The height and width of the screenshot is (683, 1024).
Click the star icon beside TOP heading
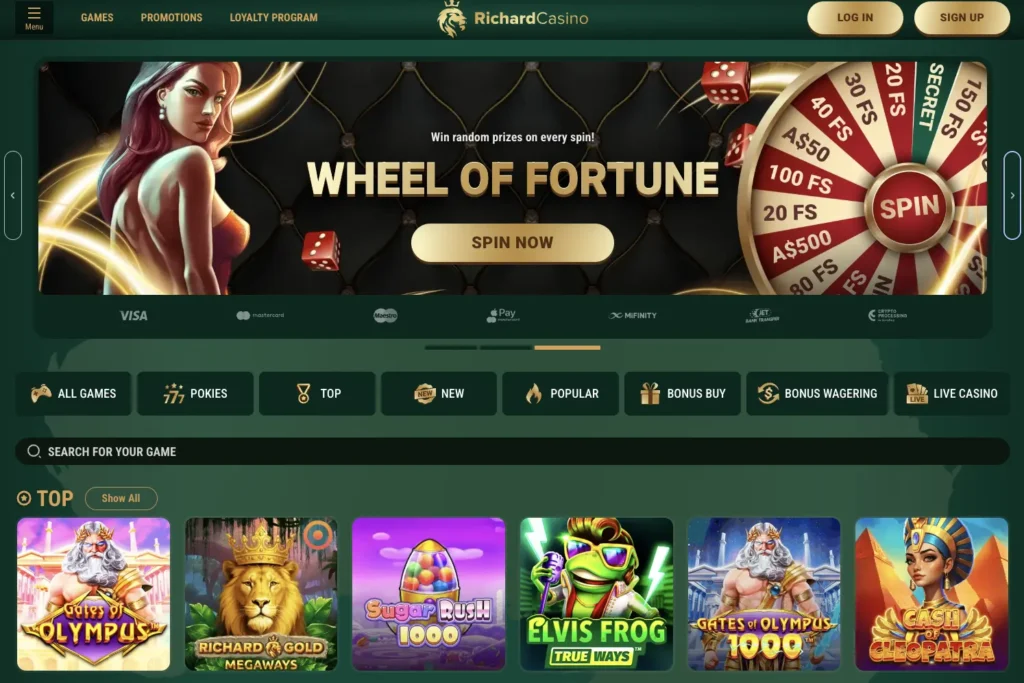point(24,498)
